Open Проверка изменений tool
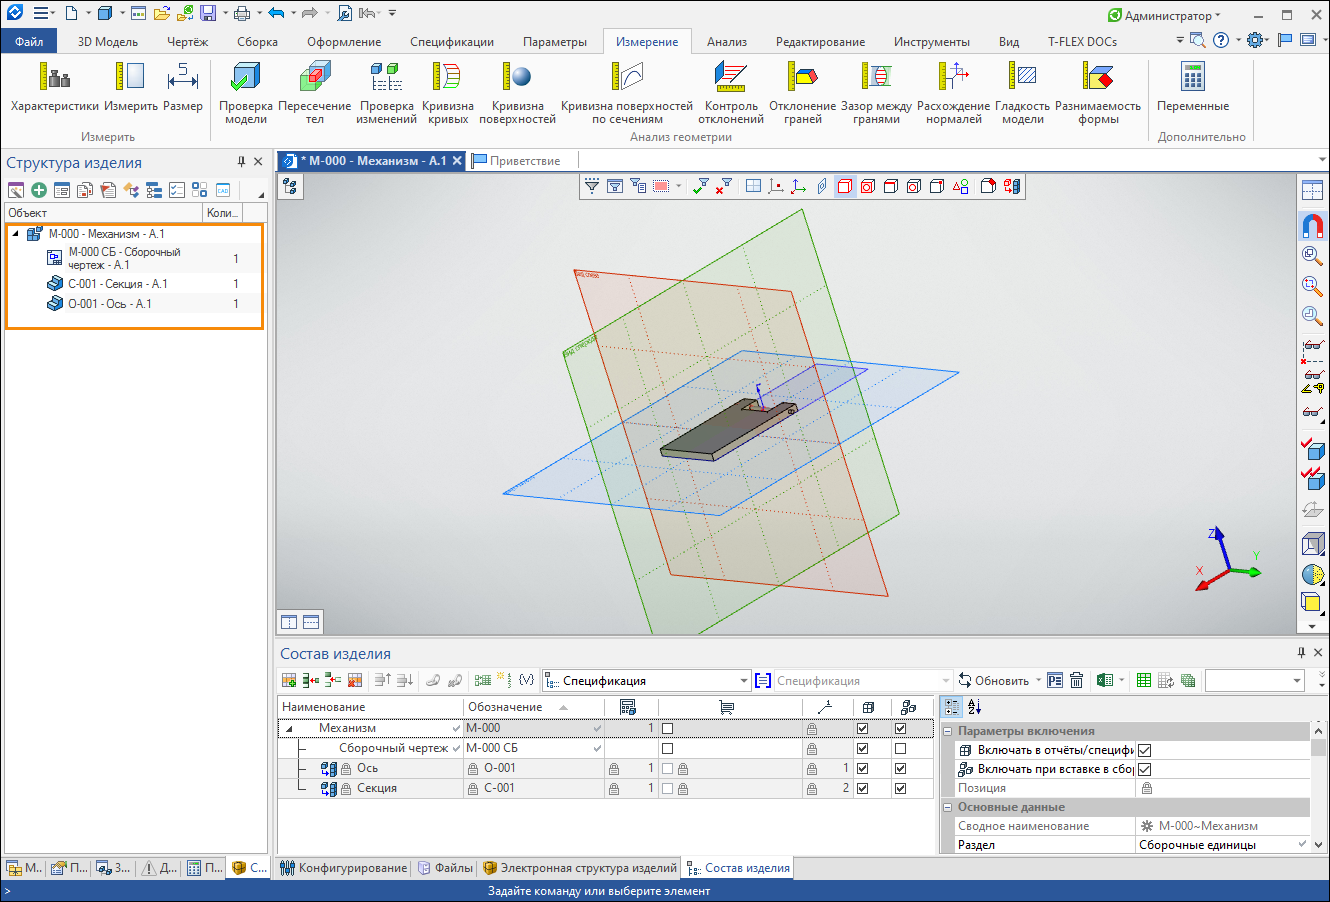Viewport: 1330px width, 902px height. coord(387,92)
